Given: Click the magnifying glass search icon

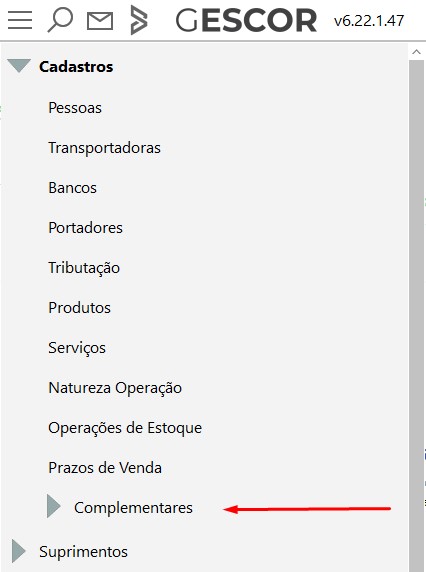Looking at the screenshot, I should coord(60,20).
